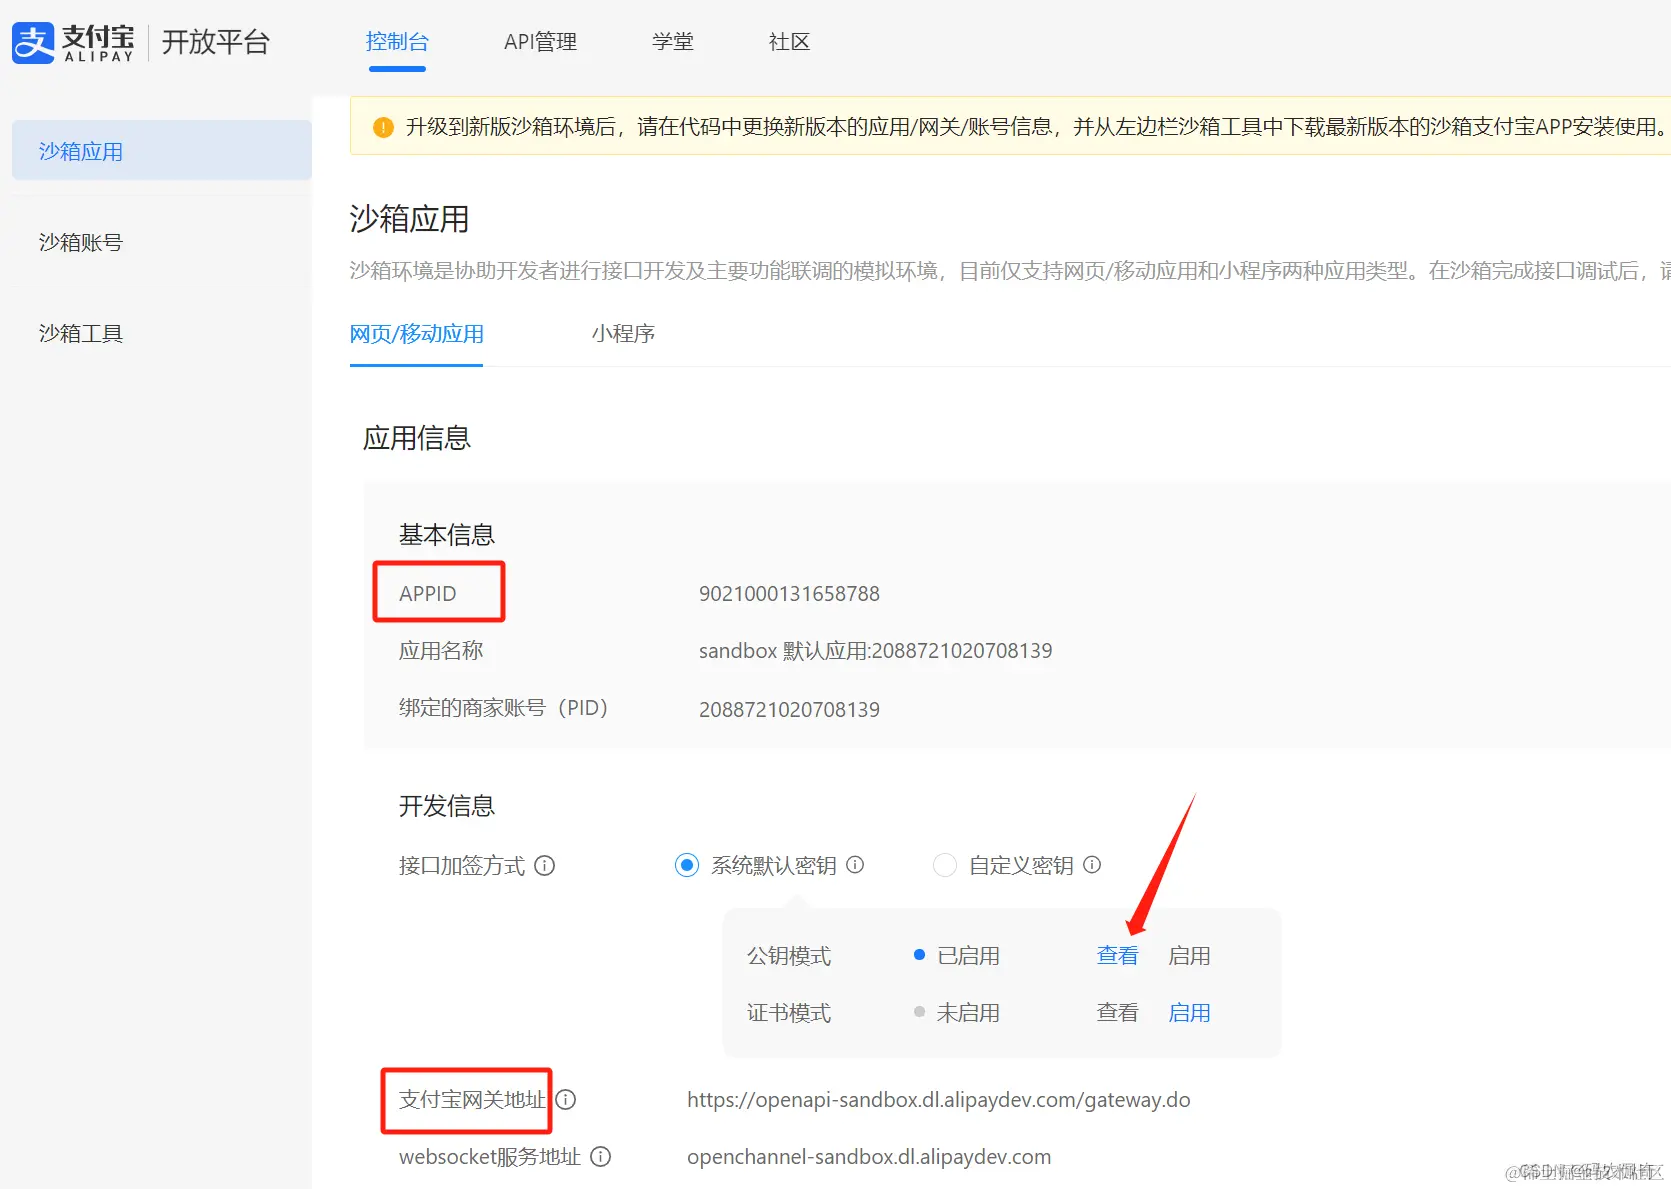Click info icon beside 系统默认密钥
This screenshot has height=1189, width=1671.
(x=855, y=865)
